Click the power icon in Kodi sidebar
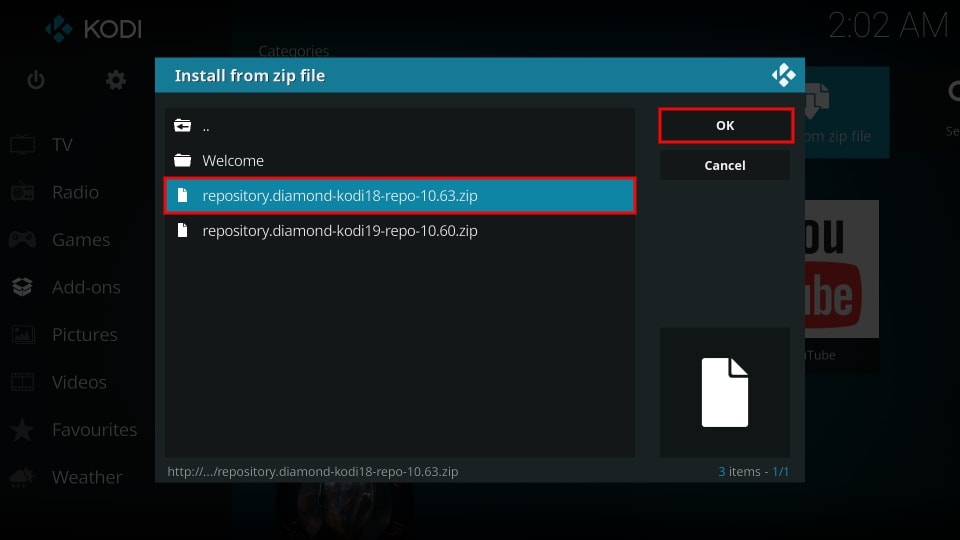This screenshot has width=960, height=540. click(x=36, y=80)
